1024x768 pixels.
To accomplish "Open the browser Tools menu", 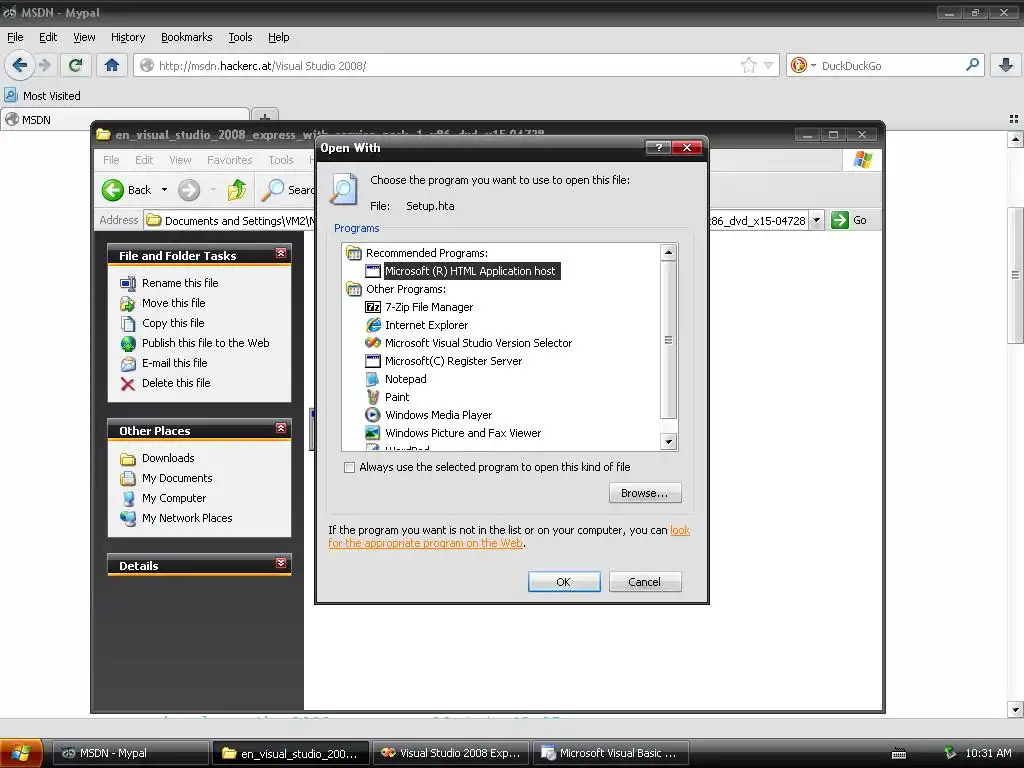I will pyautogui.click(x=240, y=37).
